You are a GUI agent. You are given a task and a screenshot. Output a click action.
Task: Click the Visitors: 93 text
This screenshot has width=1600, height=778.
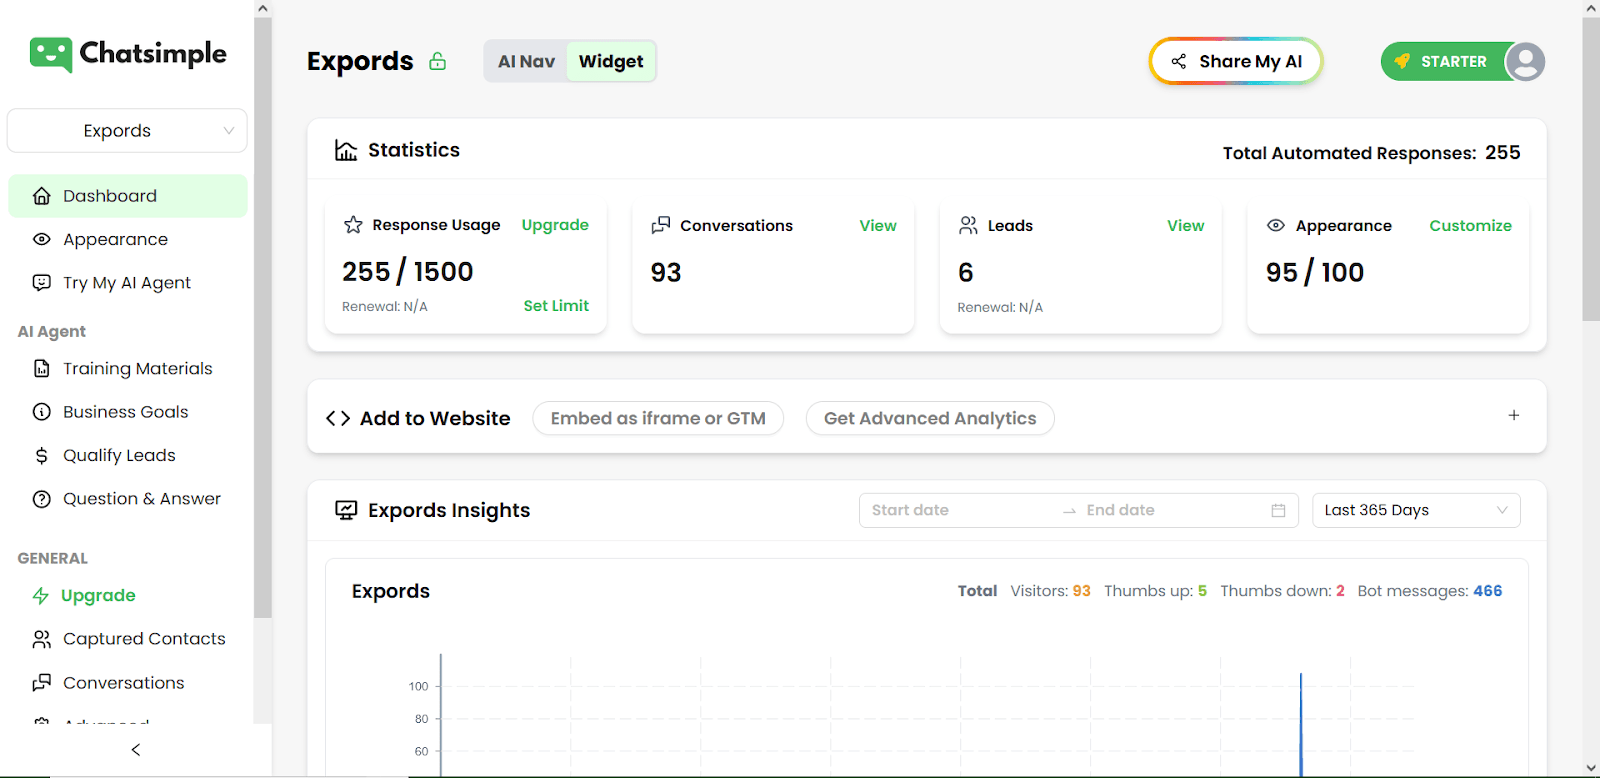[1050, 591]
